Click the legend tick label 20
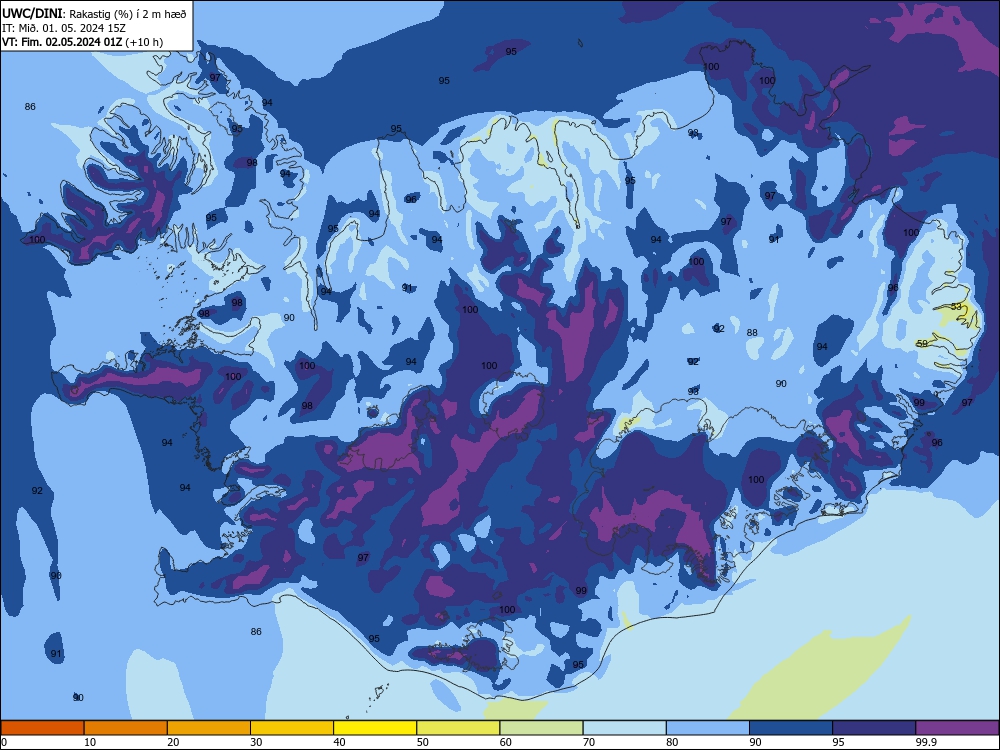Viewport: 1000px width, 750px height. click(173, 742)
